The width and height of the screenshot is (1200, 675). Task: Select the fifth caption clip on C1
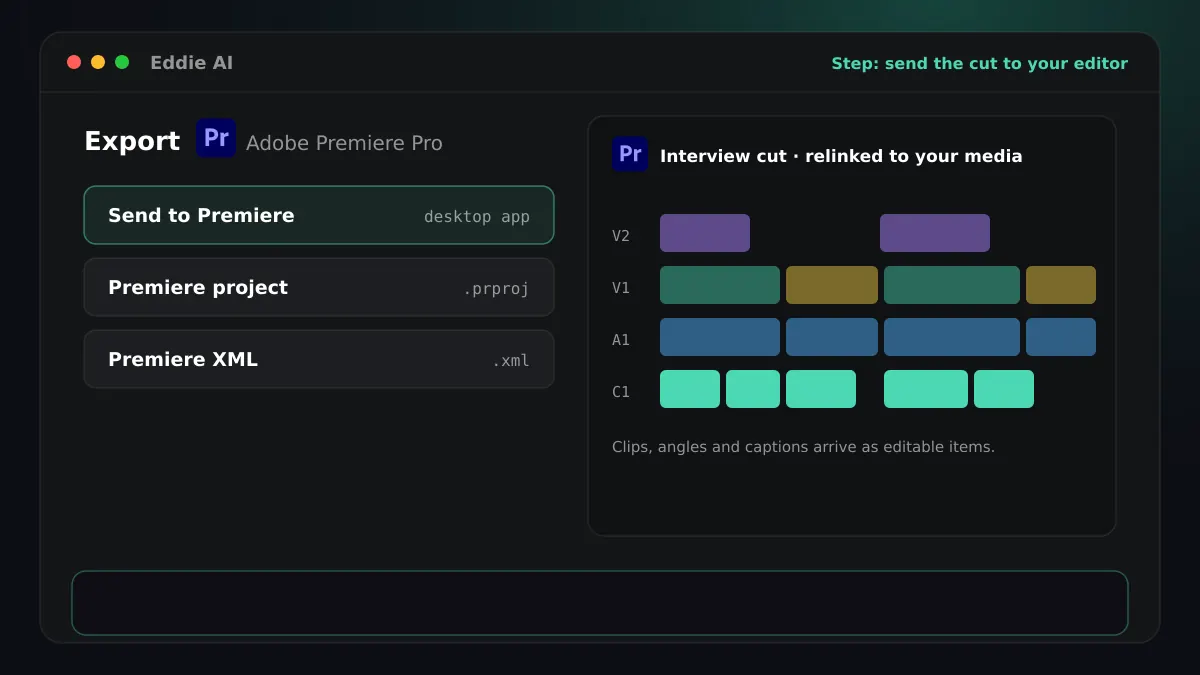(x=1004, y=389)
